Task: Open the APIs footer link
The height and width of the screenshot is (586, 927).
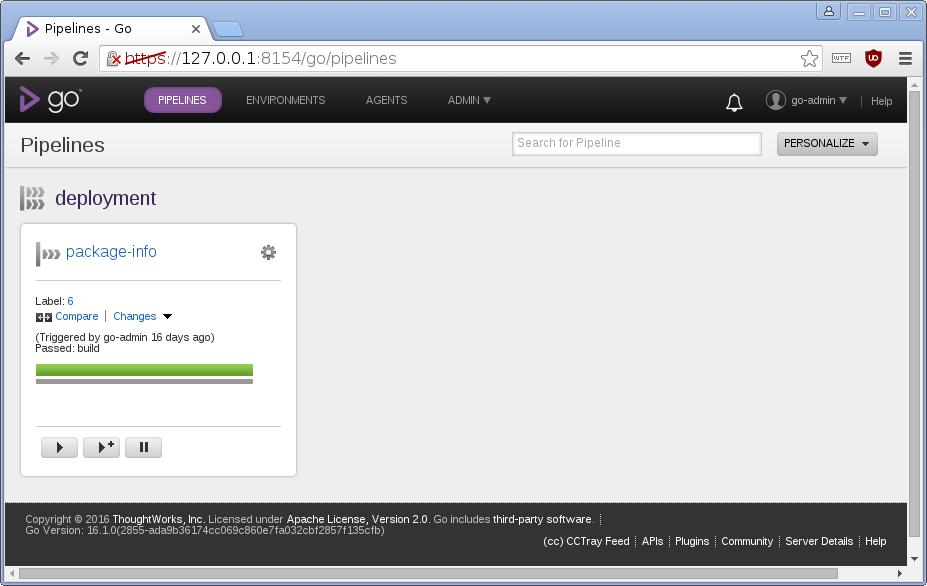Action: pos(653,541)
